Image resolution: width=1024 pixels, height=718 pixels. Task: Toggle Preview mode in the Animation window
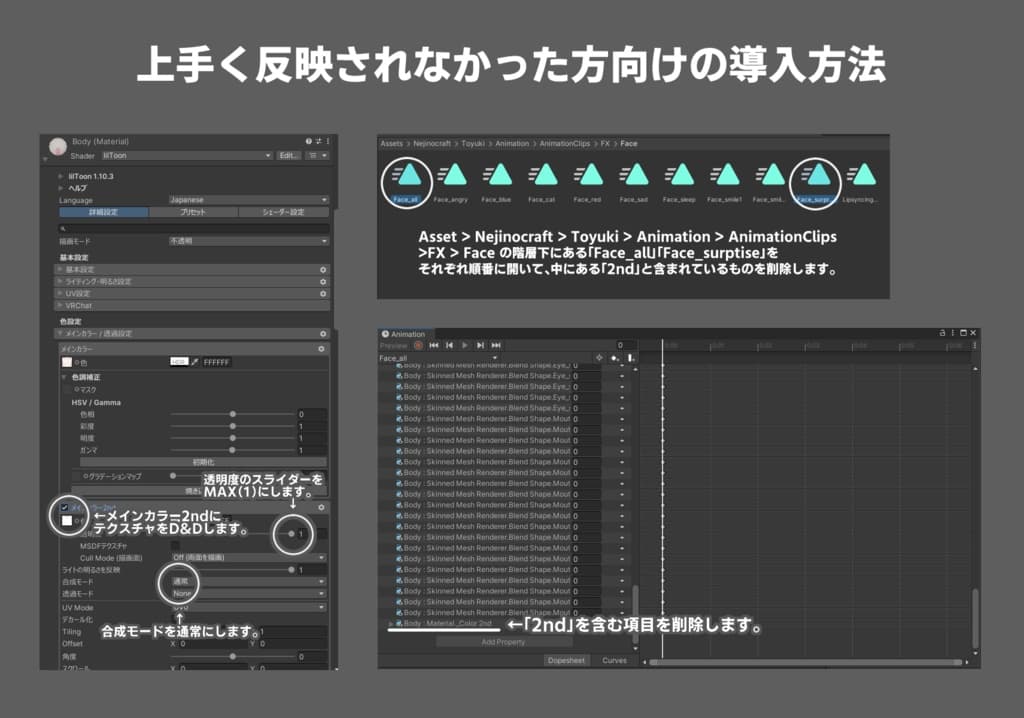point(395,344)
